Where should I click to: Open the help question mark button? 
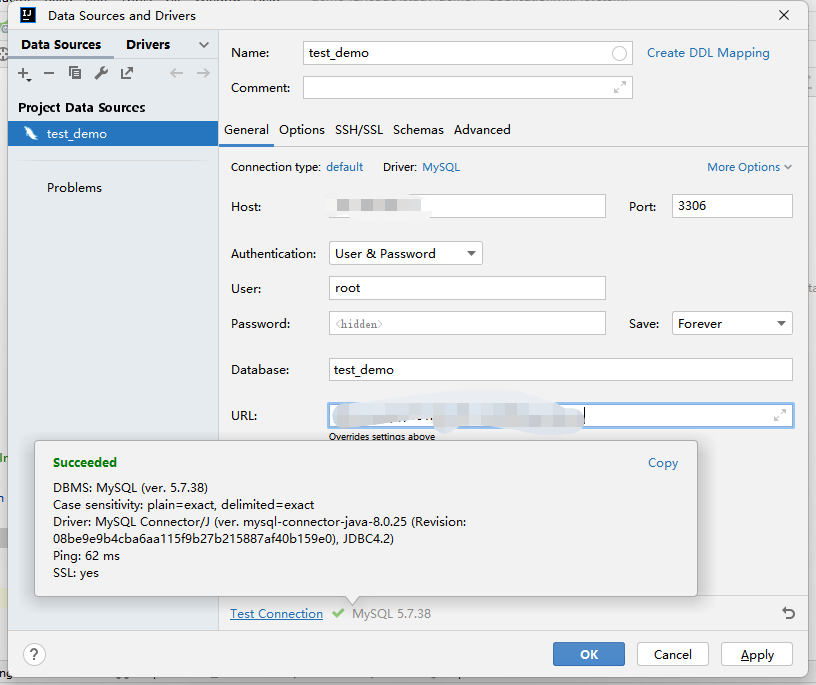click(x=34, y=654)
